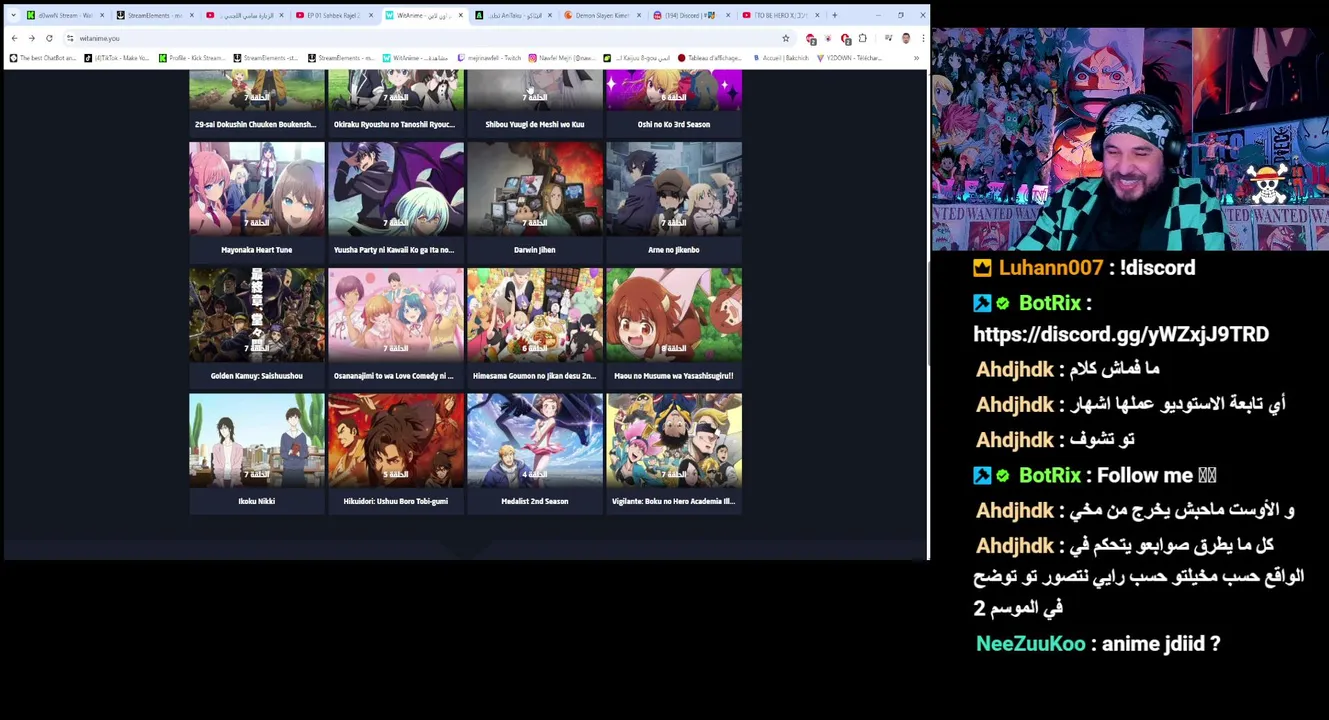The width and height of the screenshot is (1329, 720).
Task: Switch to the TO BE HERO X YouTube tab
Action: pyautogui.click(x=780, y=15)
